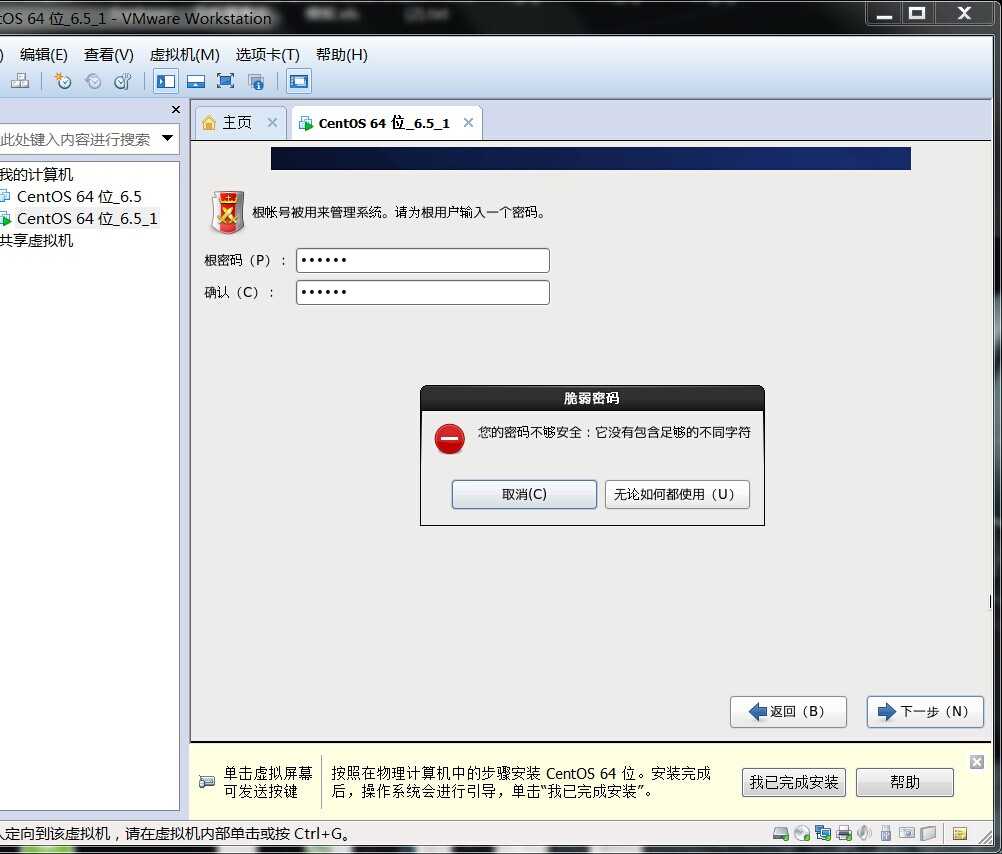Open the snapshot manager icon
Viewport: 1002px width, 854px height.
pyautogui.click(x=122, y=81)
